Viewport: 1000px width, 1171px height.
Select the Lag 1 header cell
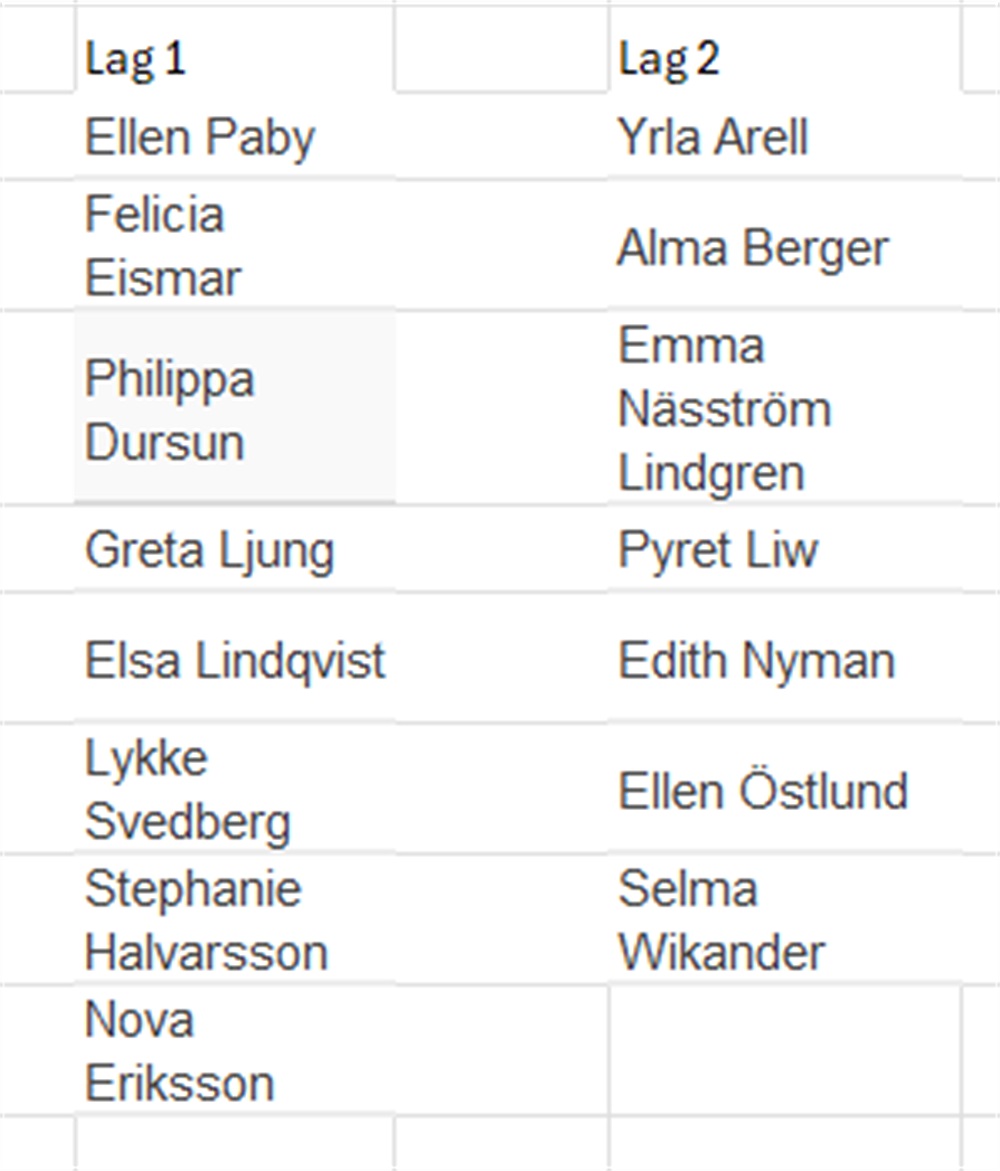click(x=235, y=49)
